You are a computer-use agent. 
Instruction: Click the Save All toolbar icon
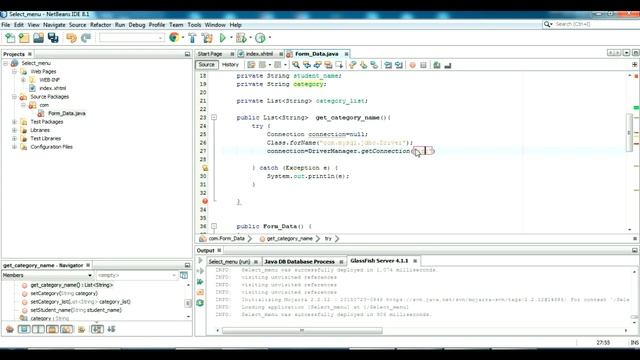point(53,38)
